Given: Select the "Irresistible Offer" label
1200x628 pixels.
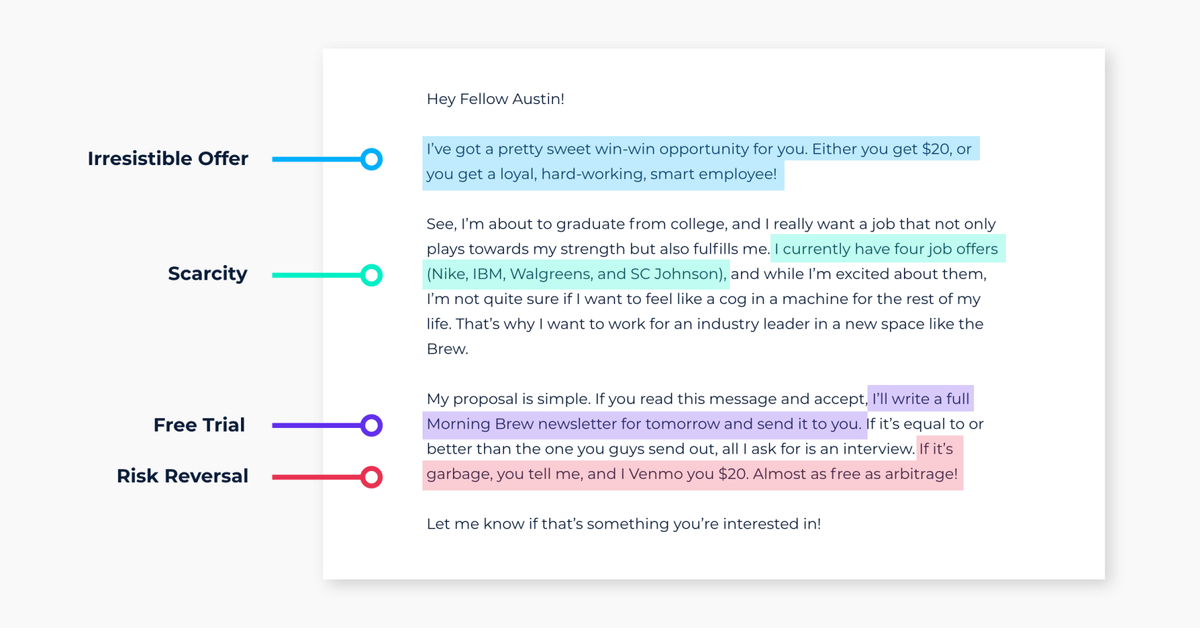Looking at the screenshot, I should click(x=167, y=159).
